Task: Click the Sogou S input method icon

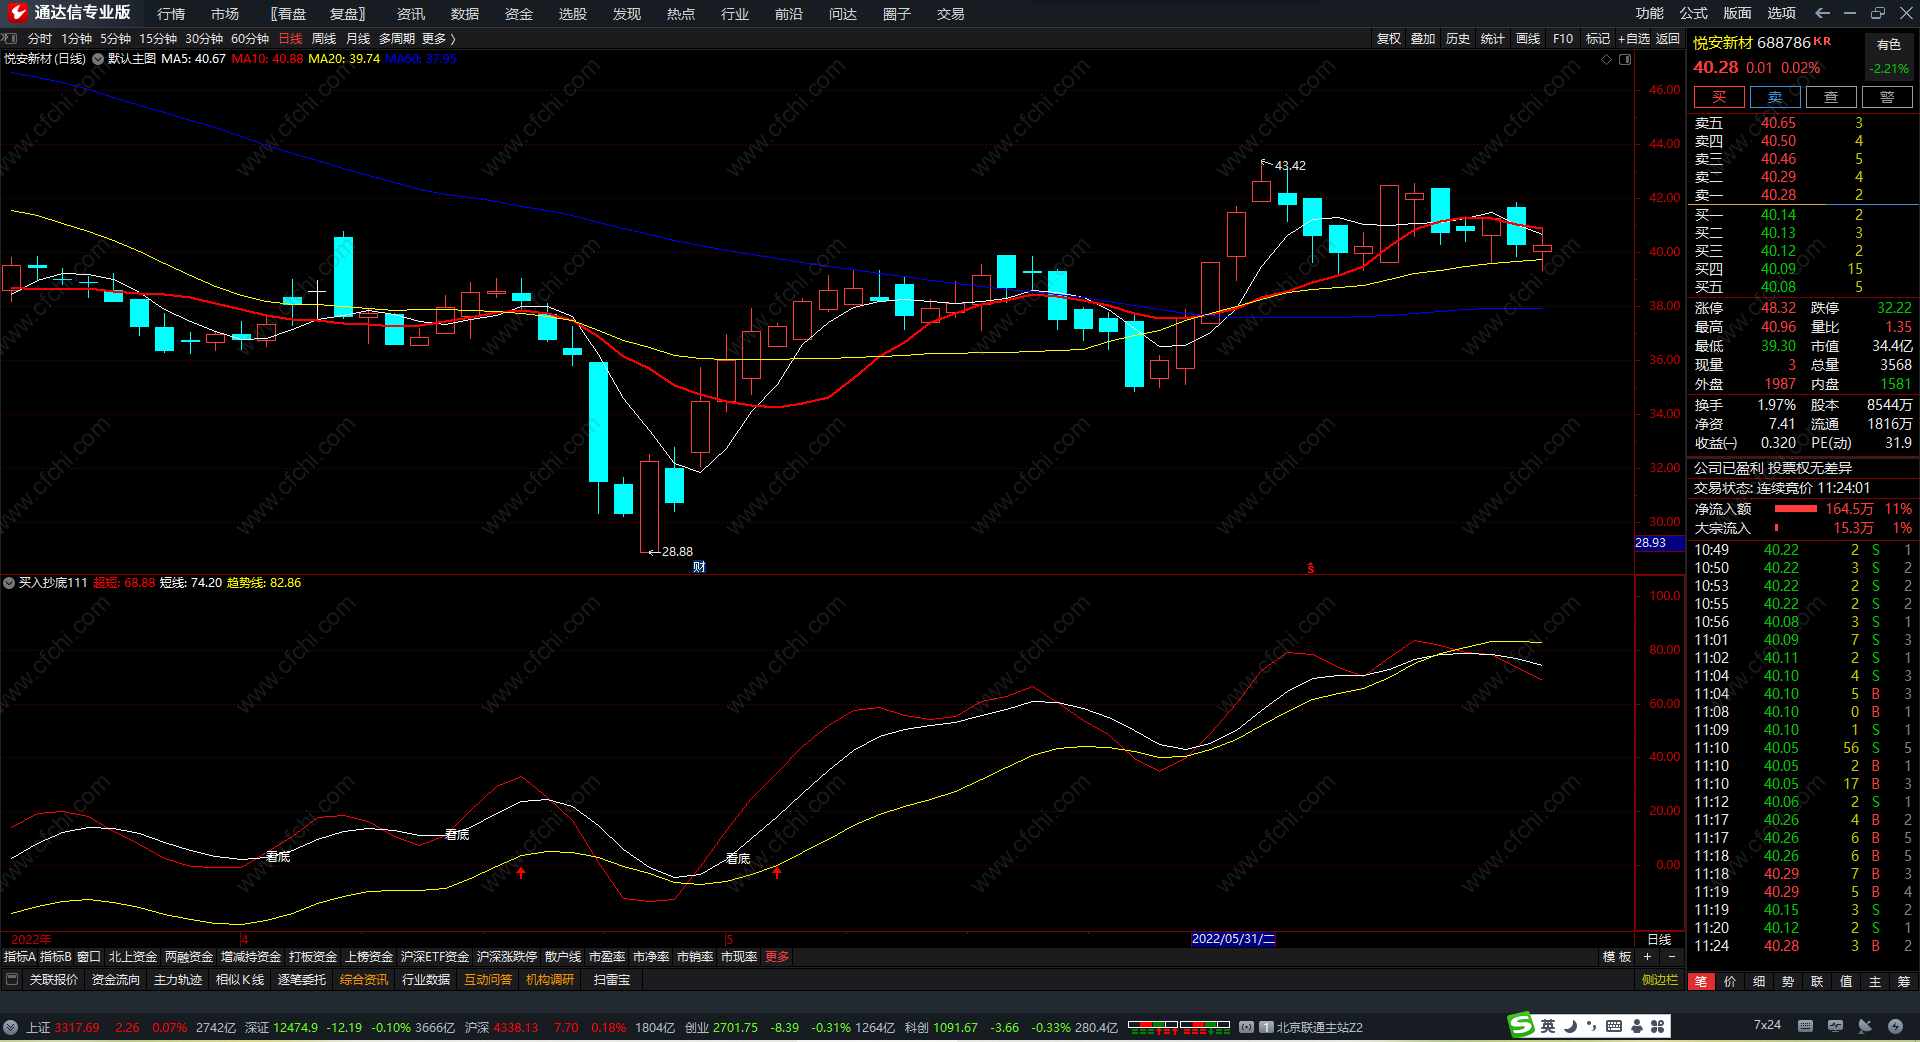Action: pyautogui.click(x=1521, y=1025)
